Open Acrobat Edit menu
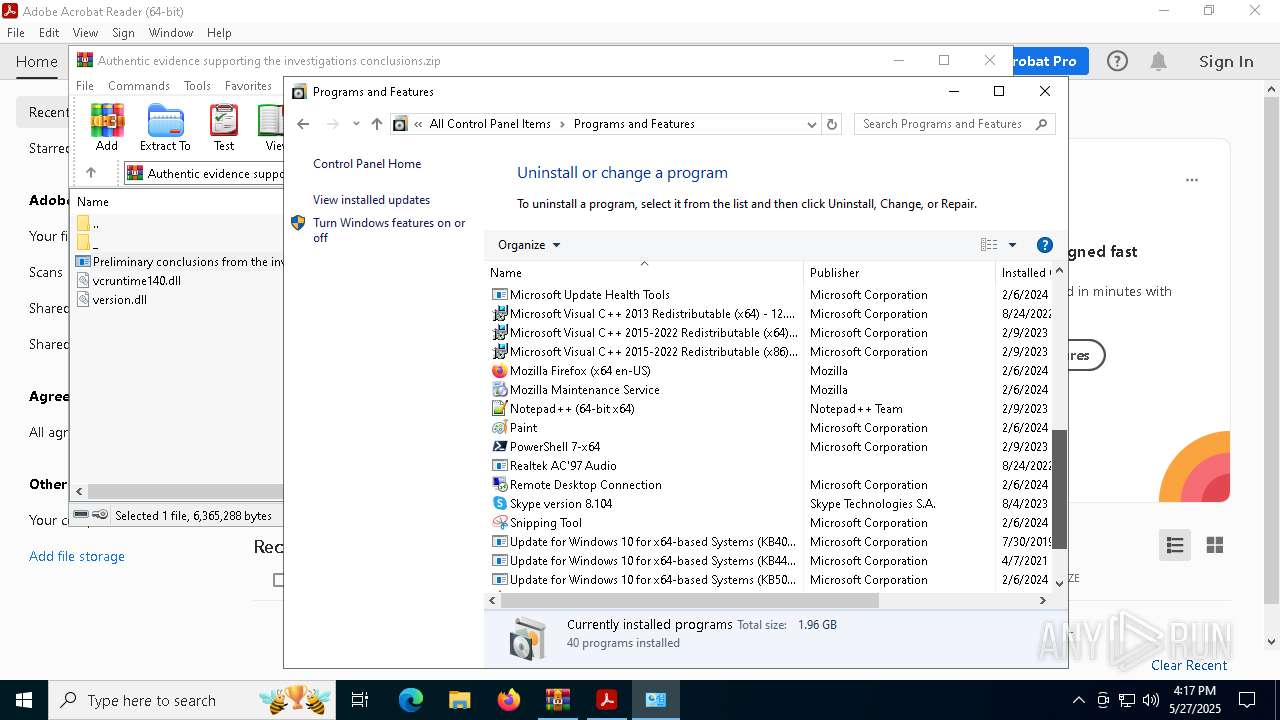This screenshot has width=1280, height=720. (x=49, y=33)
